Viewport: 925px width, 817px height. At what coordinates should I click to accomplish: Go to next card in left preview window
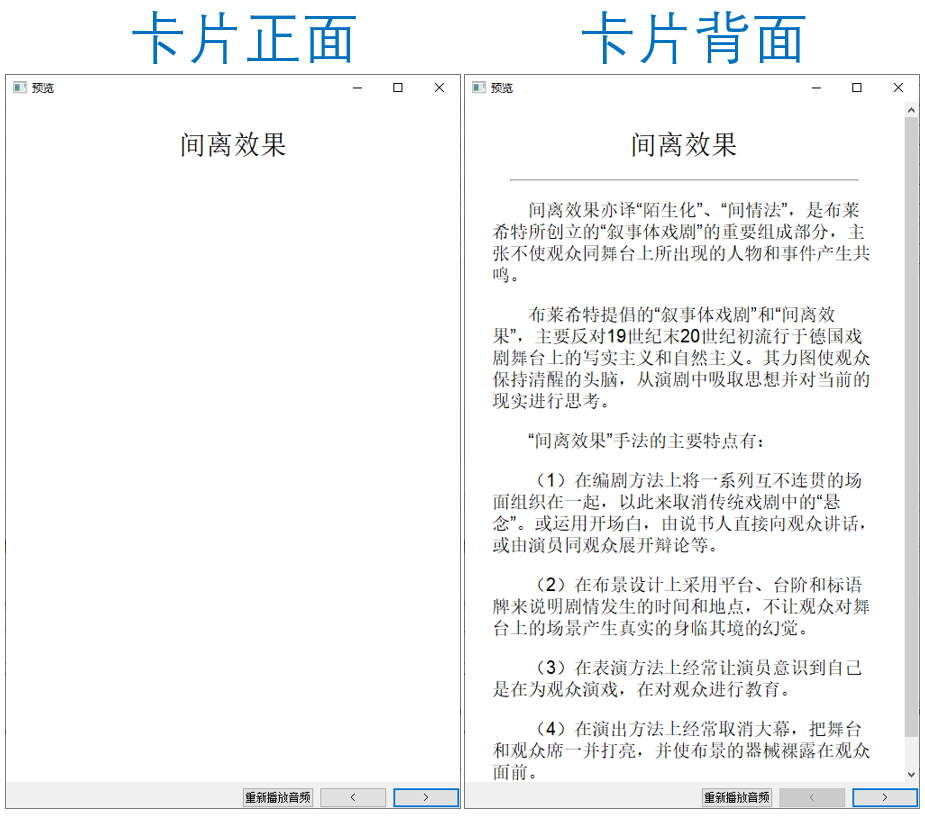pyautogui.click(x=426, y=798)
